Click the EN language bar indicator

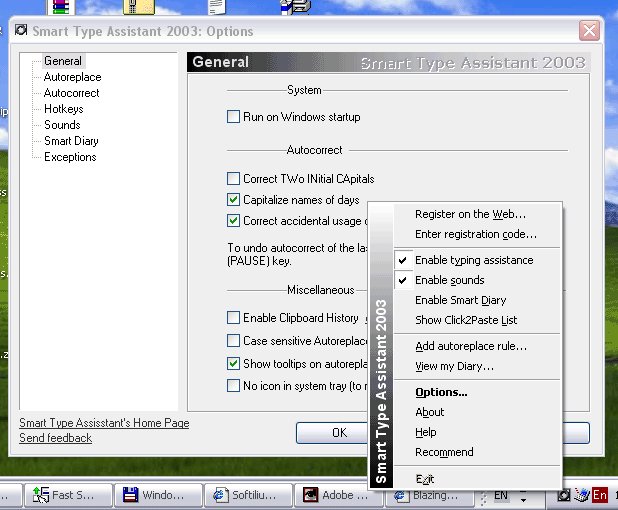501,495
